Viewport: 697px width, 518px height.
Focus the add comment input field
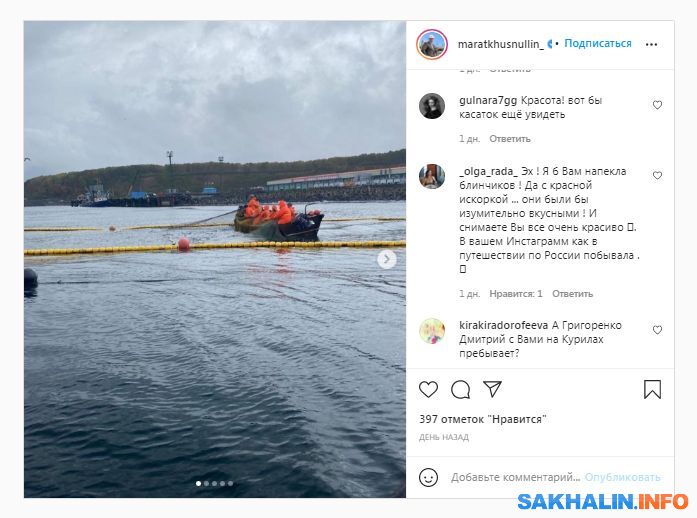516,478
